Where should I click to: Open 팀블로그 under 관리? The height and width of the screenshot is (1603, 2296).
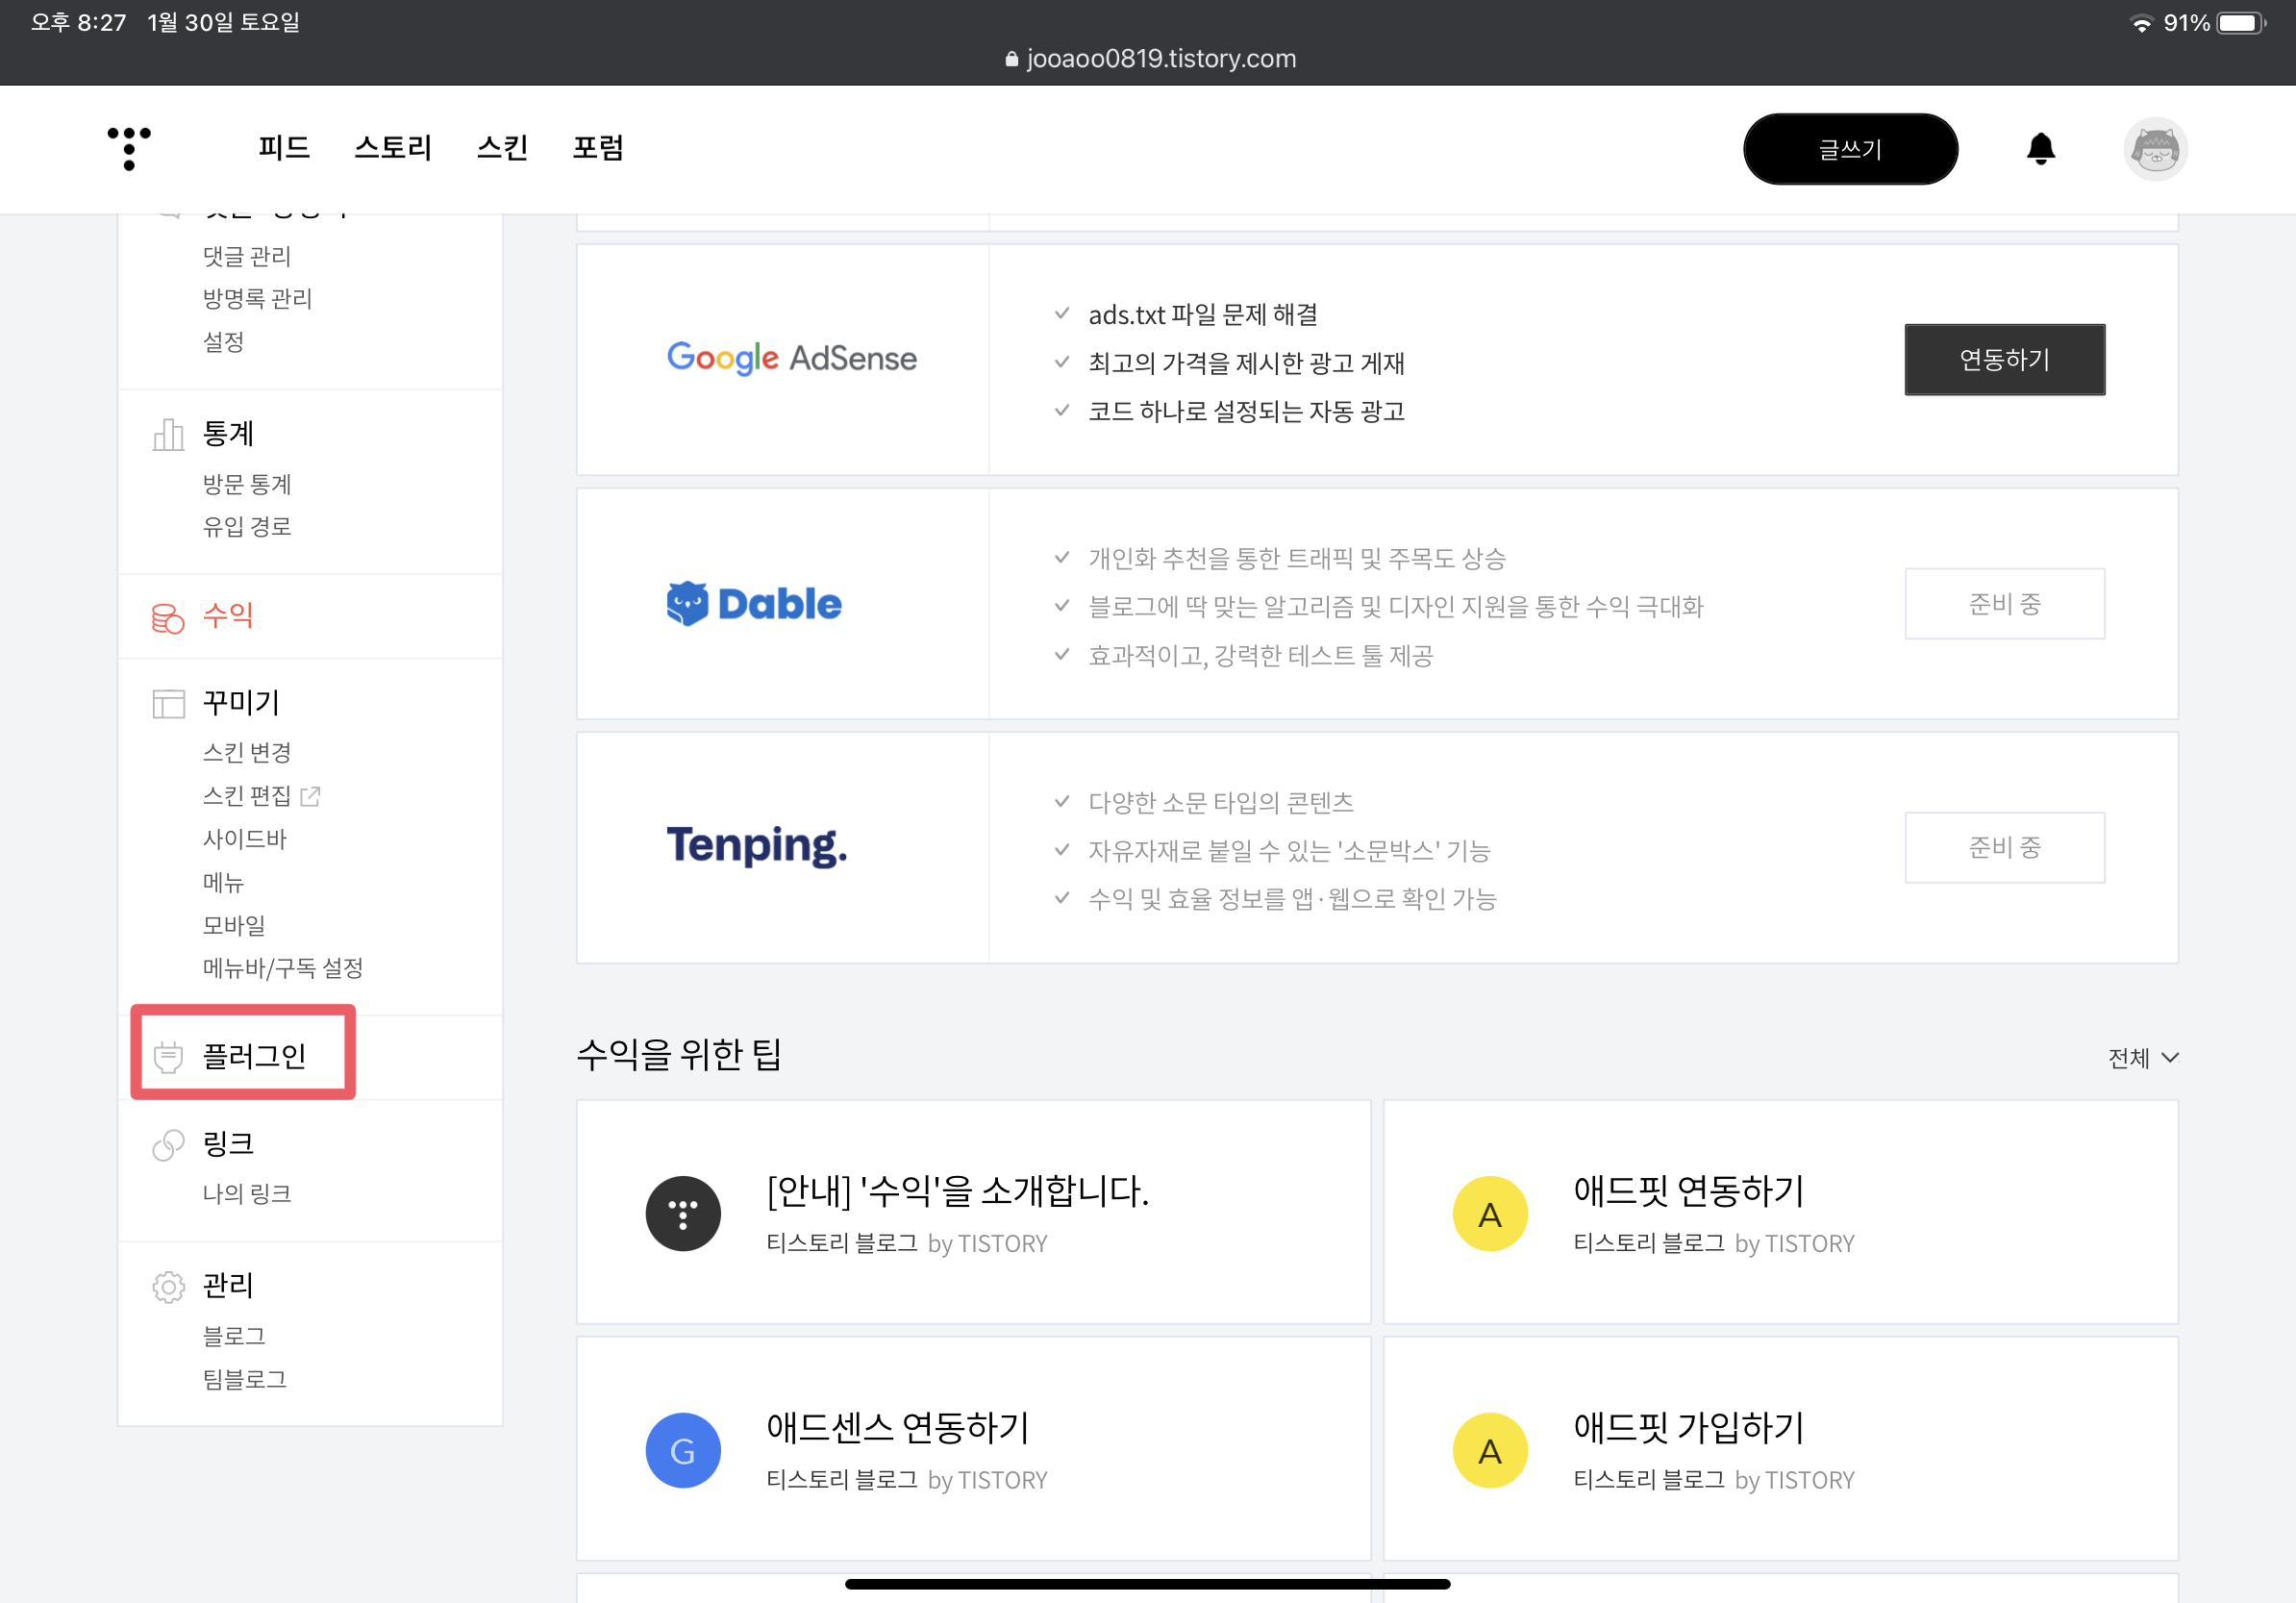pos(245,1379)
